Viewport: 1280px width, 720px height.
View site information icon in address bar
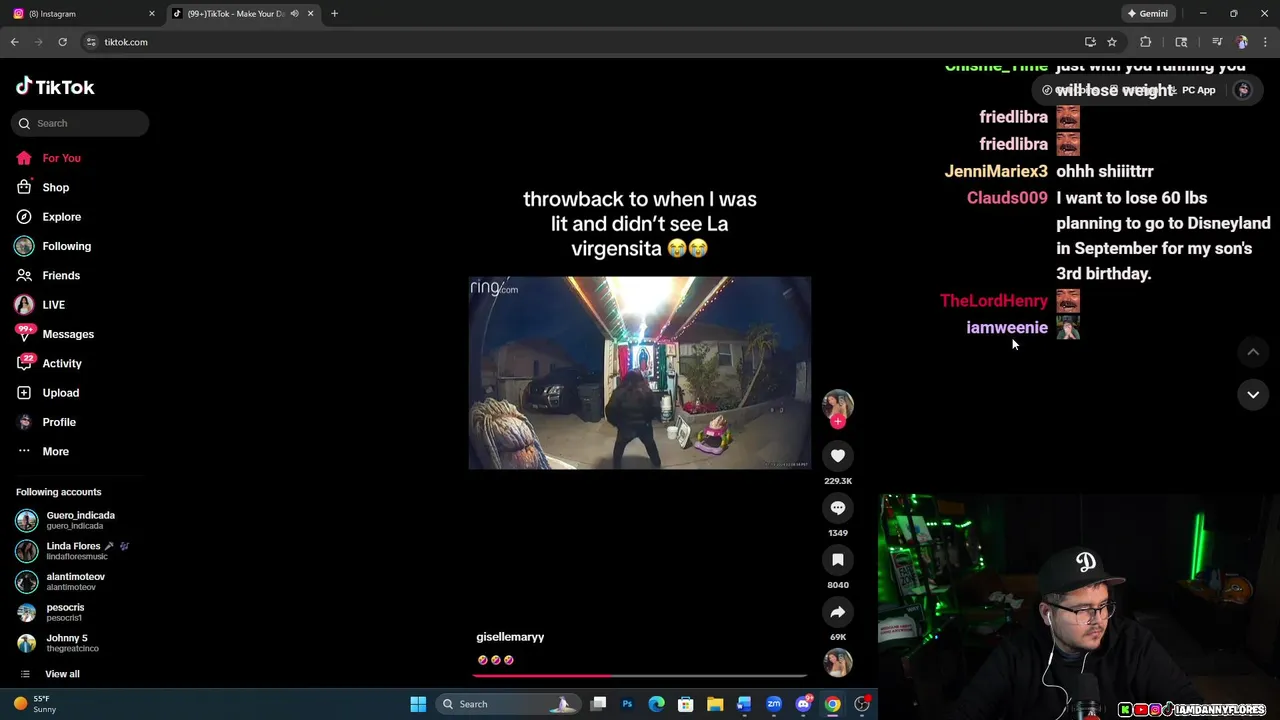click(x=91, y=42)
